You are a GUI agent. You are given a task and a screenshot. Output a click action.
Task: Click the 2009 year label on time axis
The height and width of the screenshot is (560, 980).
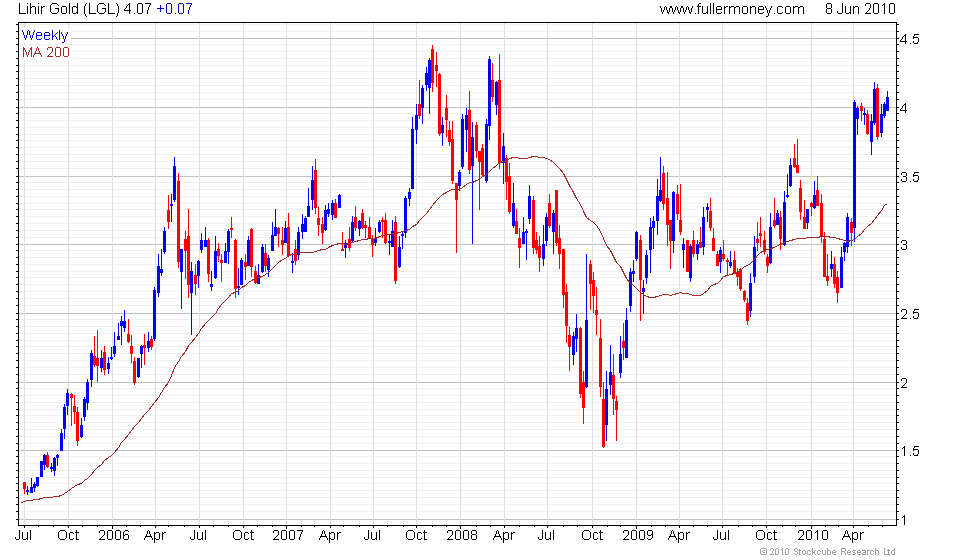coord(638,536)
